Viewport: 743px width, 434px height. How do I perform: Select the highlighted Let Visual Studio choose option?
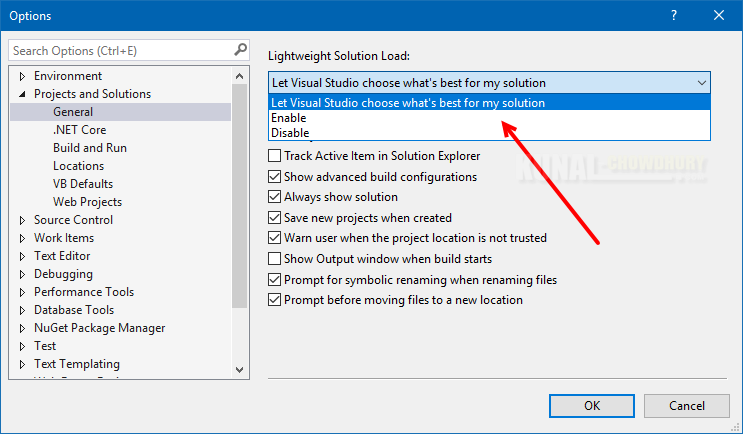point(408,103)
